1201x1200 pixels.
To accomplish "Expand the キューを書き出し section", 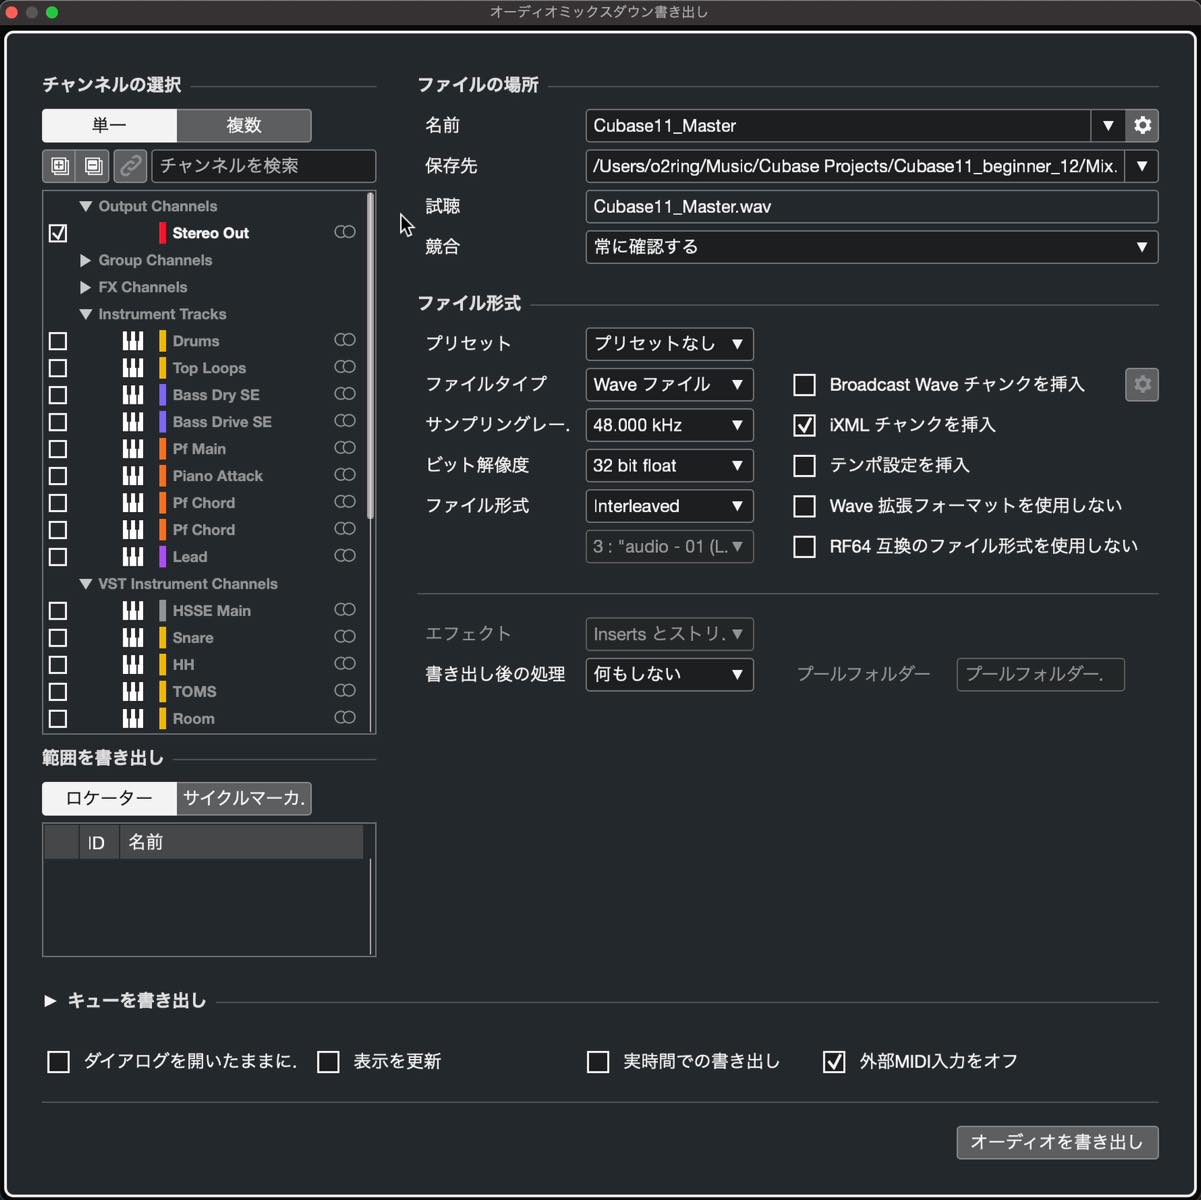I will [50, 1001].
